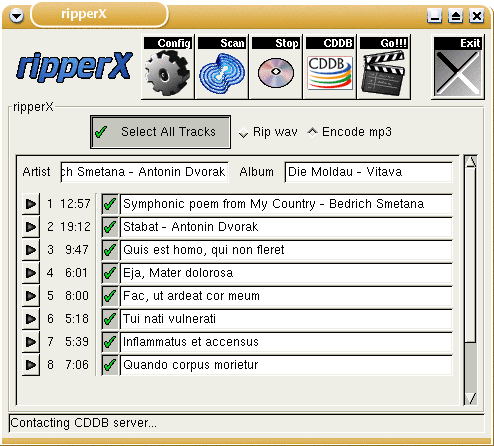This screenshot has height=446, width=494.
Task: Play track 5 Fac, ut ardeat
Action: 31,296
